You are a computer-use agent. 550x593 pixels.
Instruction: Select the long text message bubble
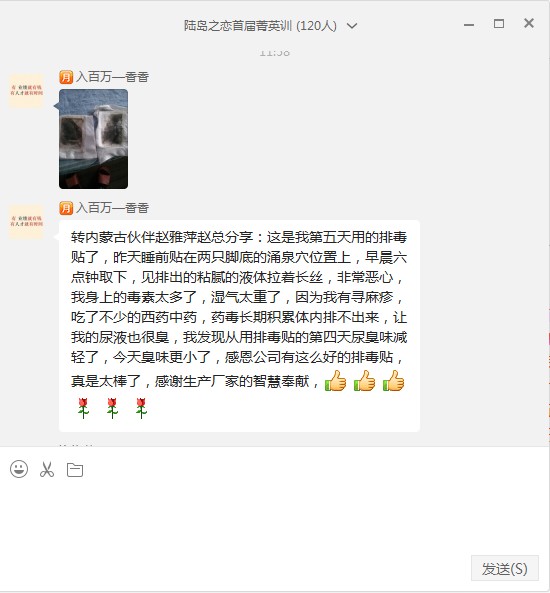point(239,326)
